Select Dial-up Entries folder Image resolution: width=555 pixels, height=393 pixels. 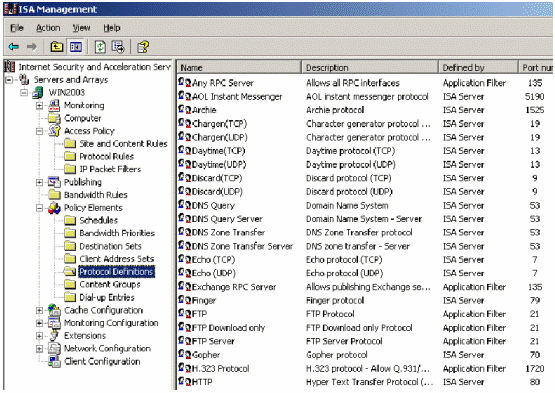click(107, 297)
